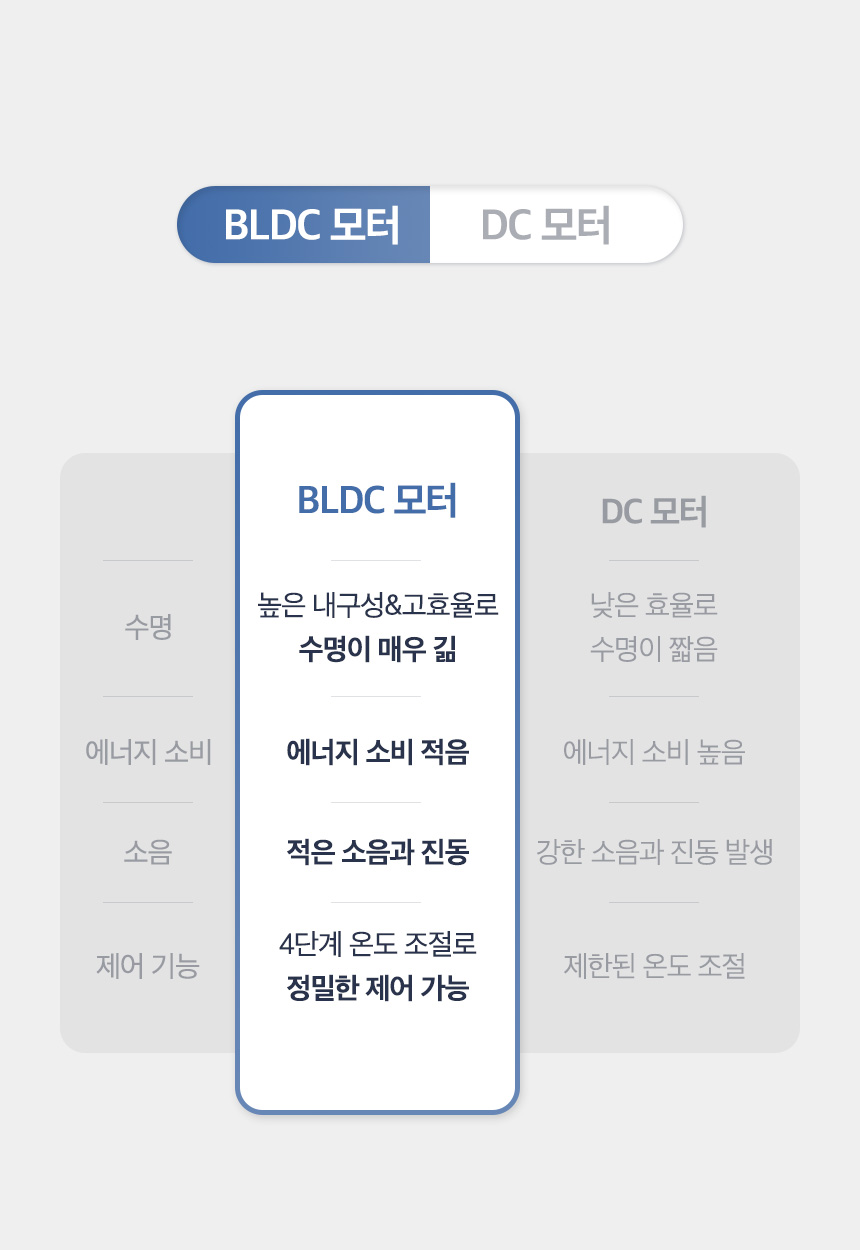The width and height of the screenshot is (860, 1250).
Task: Click the bold text 정밀한 제어 가능
Action: [377, 989]
